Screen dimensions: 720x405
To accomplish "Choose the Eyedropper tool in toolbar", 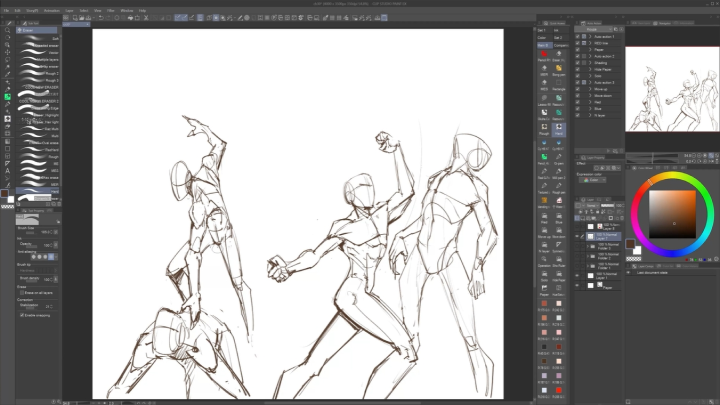I will (7, 74).
